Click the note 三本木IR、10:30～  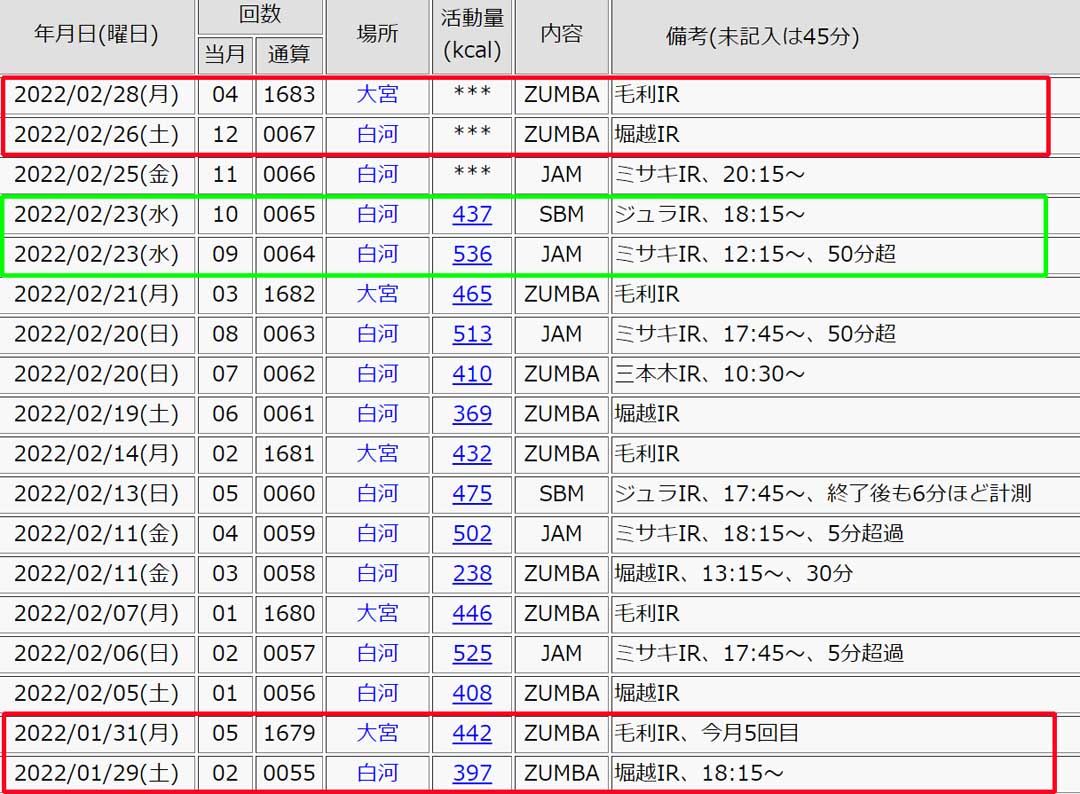pos(709,374)
